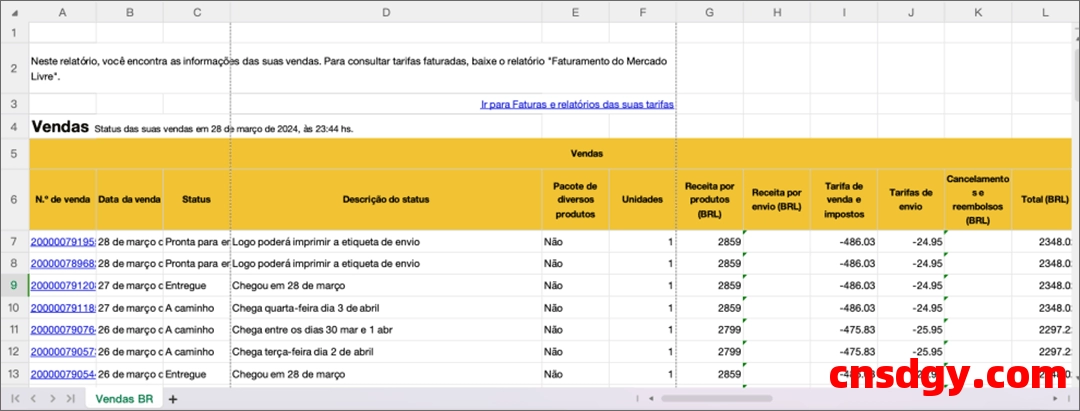This screenshot has width=1080, height=411.
Task: Select column G header
Action: (x=709, y=12)
